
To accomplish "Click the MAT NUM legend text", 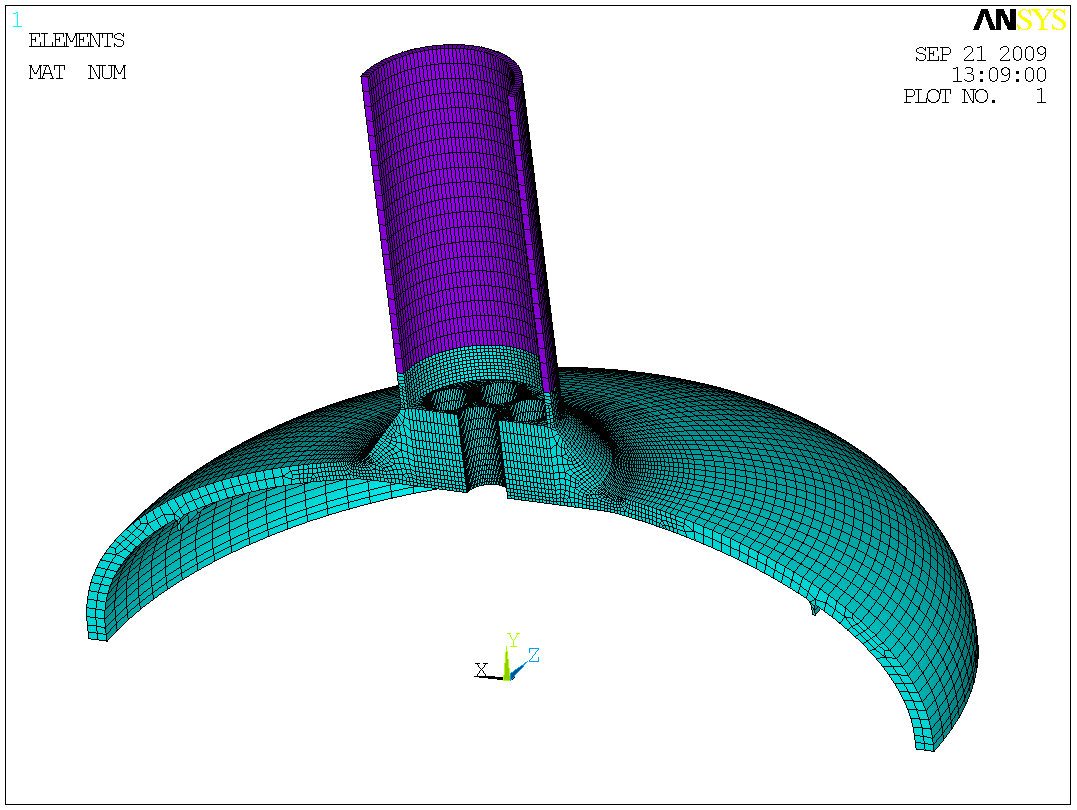I will click(x=76, y=73).
